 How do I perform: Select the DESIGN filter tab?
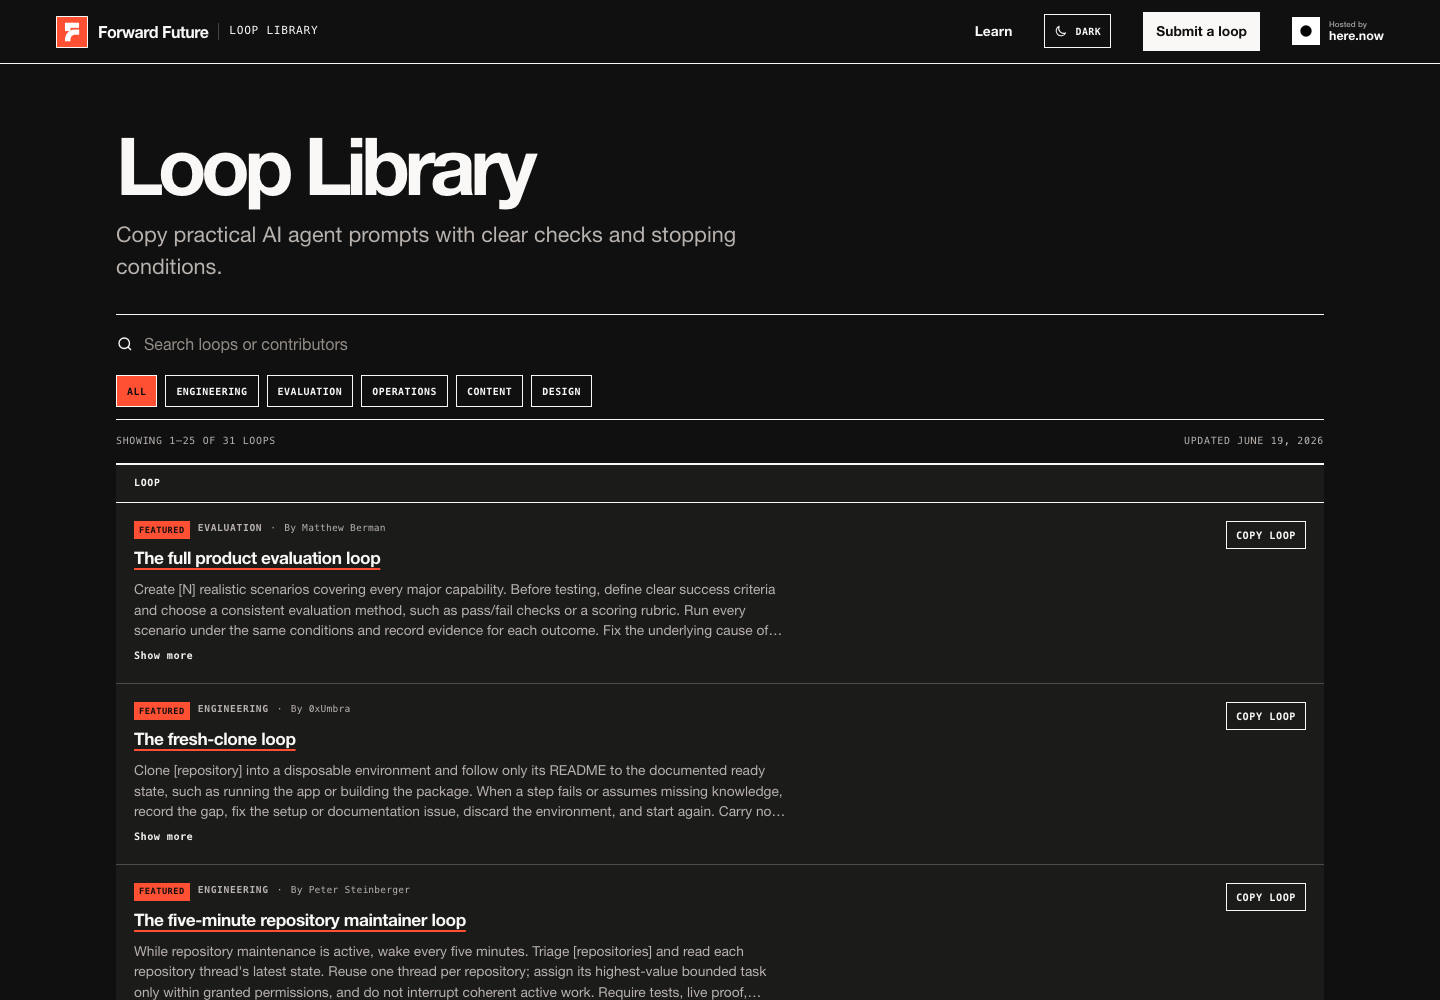coord(561,391)
